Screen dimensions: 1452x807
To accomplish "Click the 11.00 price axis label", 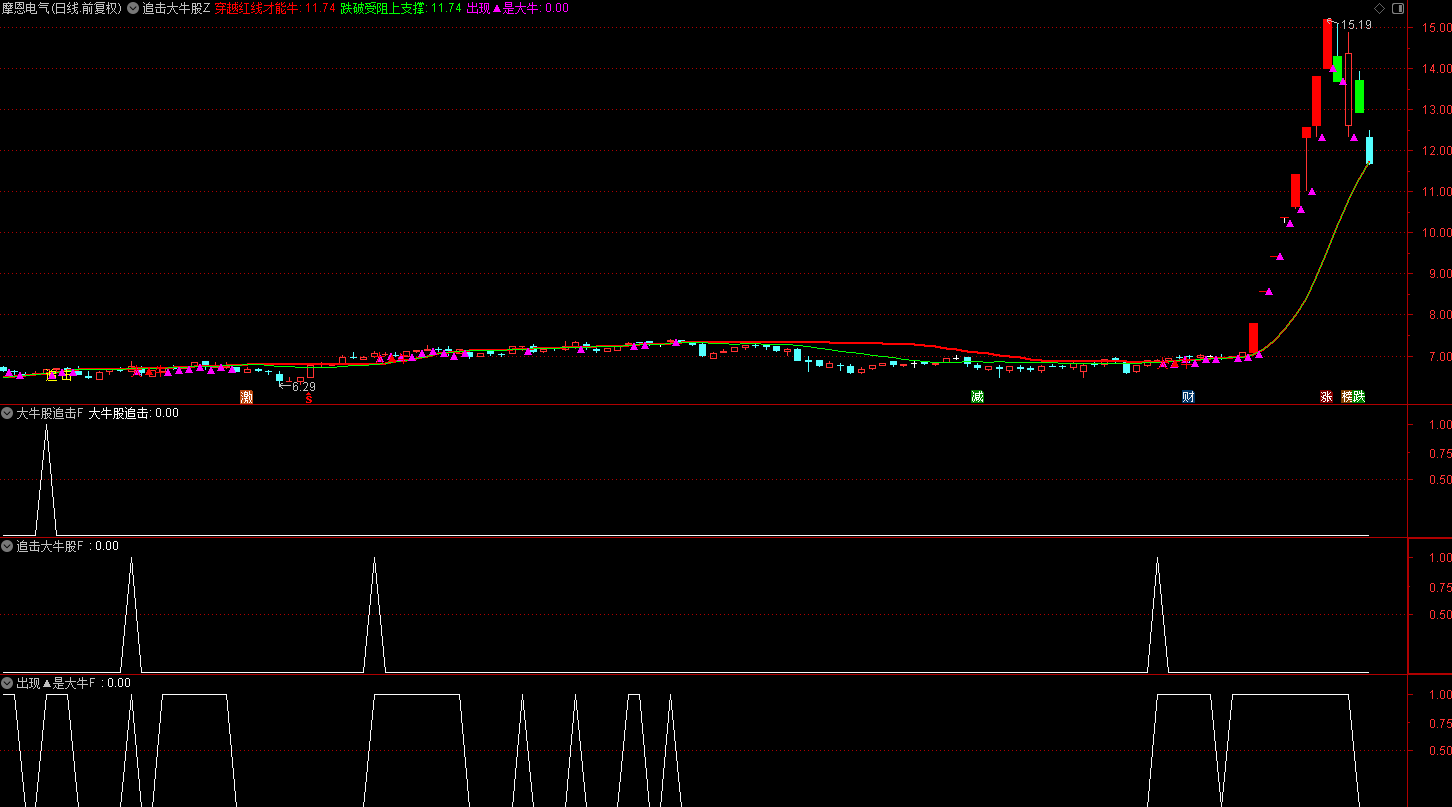I will [1436, 192].
